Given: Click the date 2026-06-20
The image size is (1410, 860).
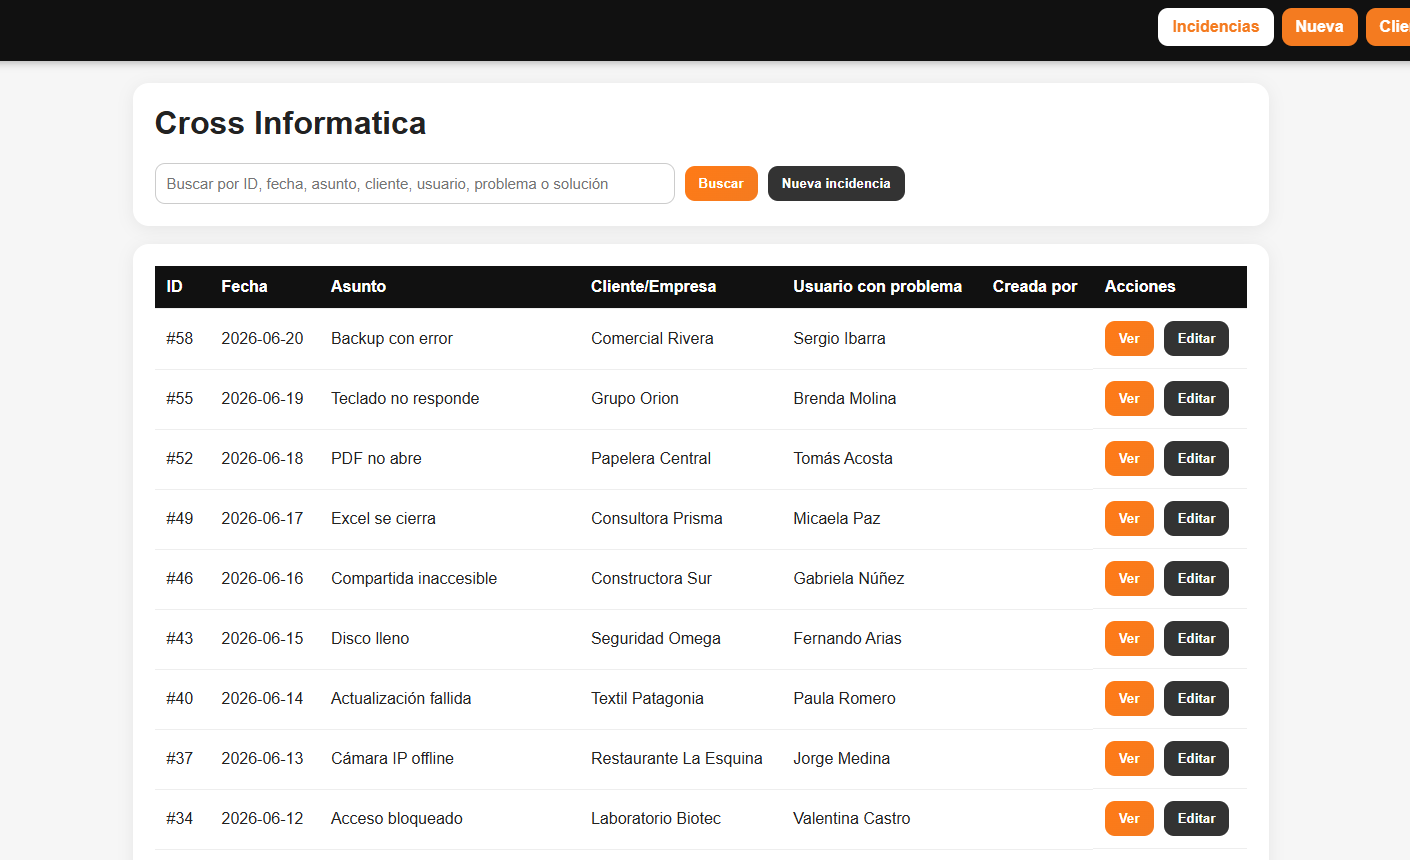Looking at the screenshot, I should pyautogui.click(x=262, y=339).
